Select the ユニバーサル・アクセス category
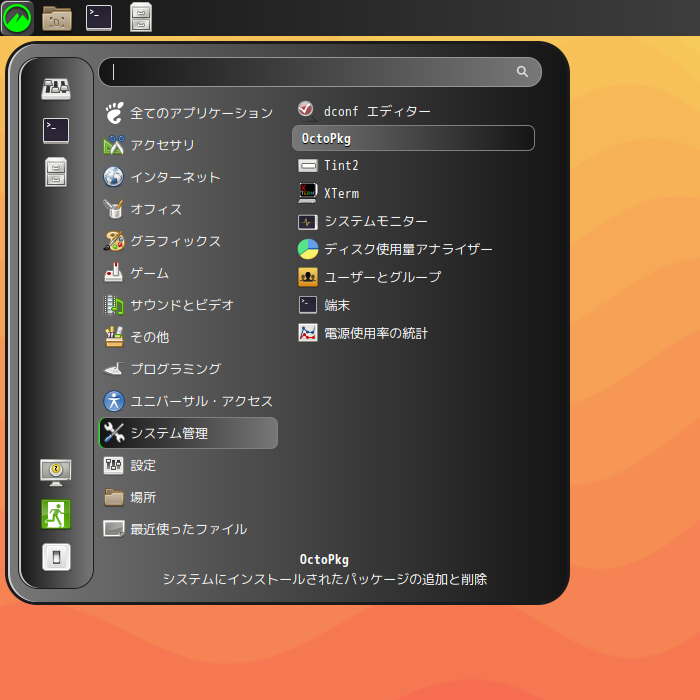The width and height of the screenshot is (700, 700). [188, 401]
